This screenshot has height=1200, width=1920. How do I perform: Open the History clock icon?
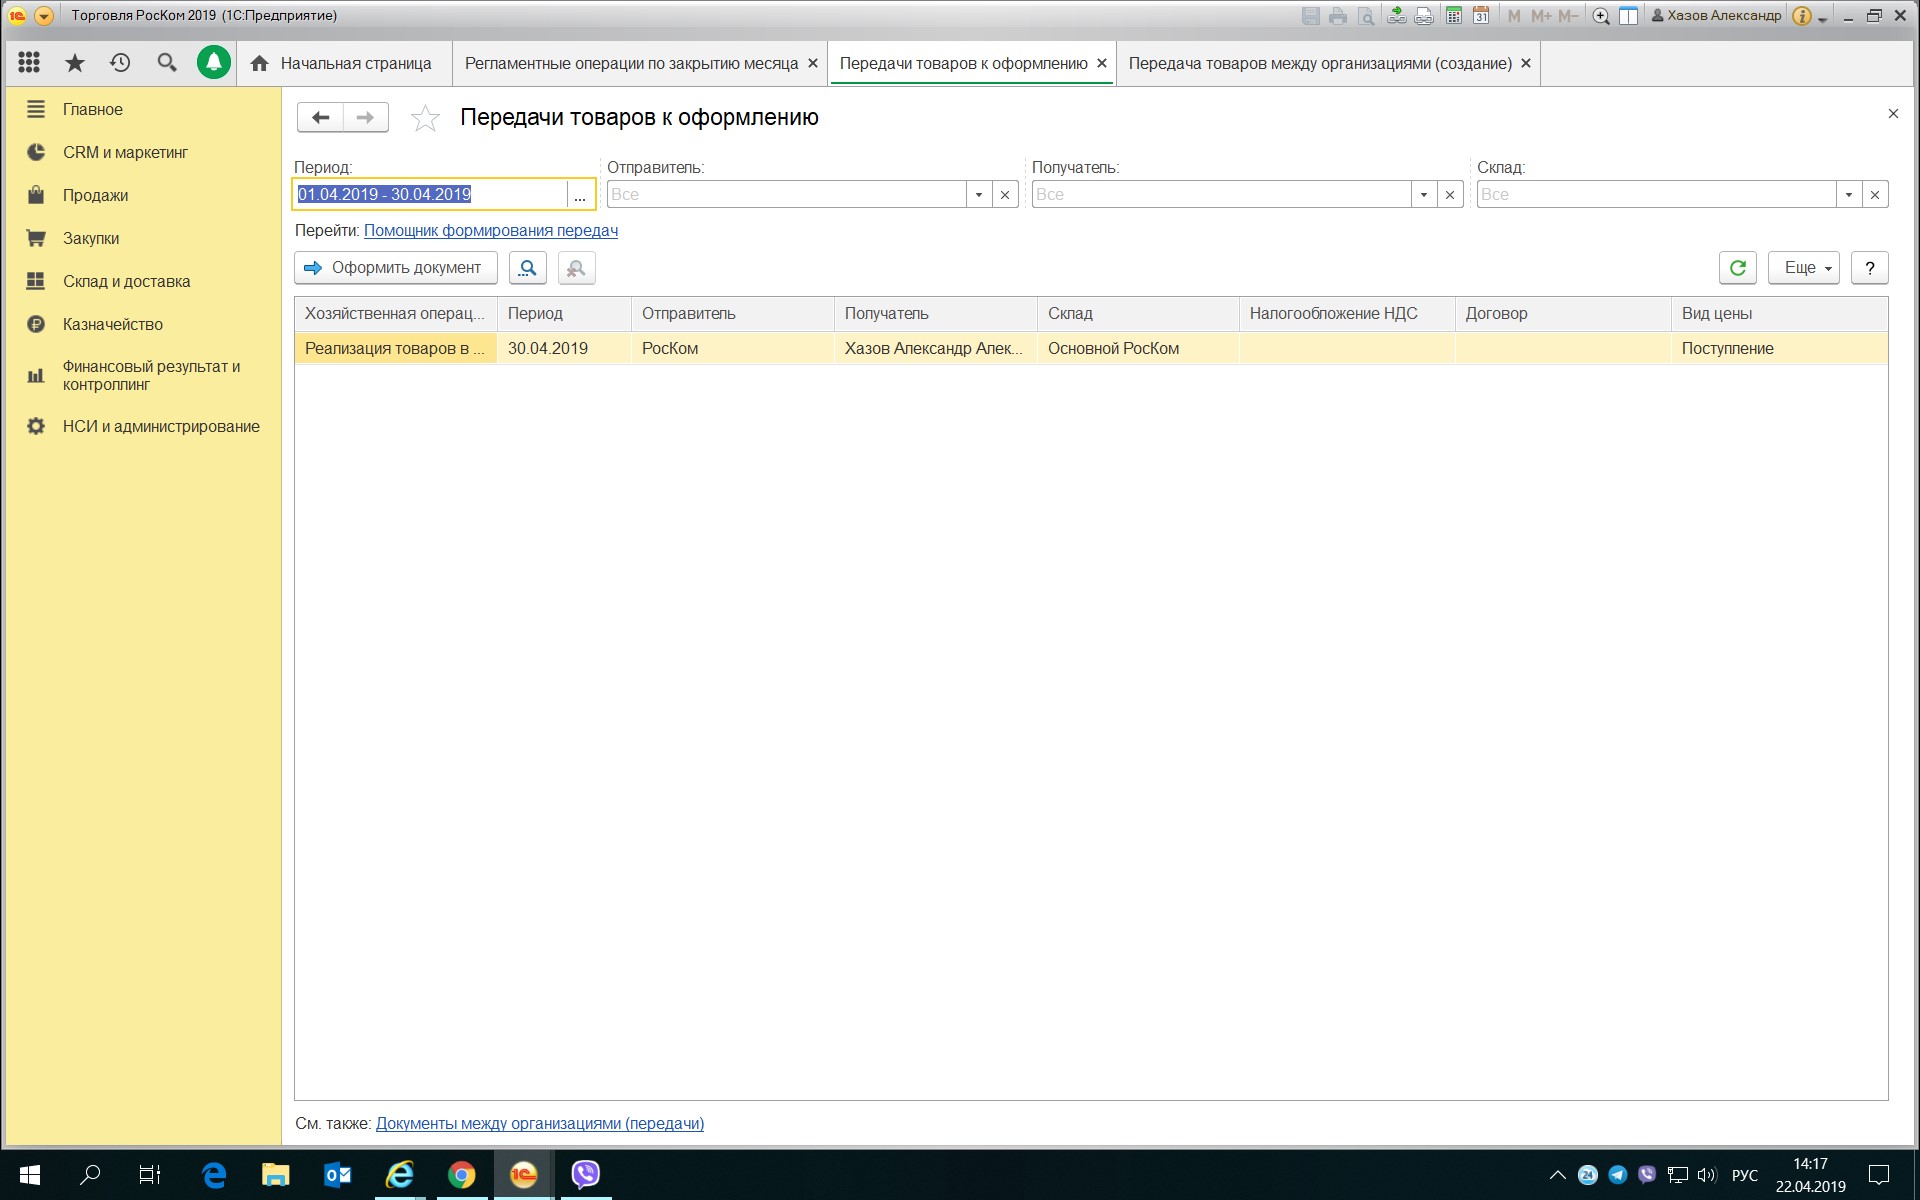point(120,63)
